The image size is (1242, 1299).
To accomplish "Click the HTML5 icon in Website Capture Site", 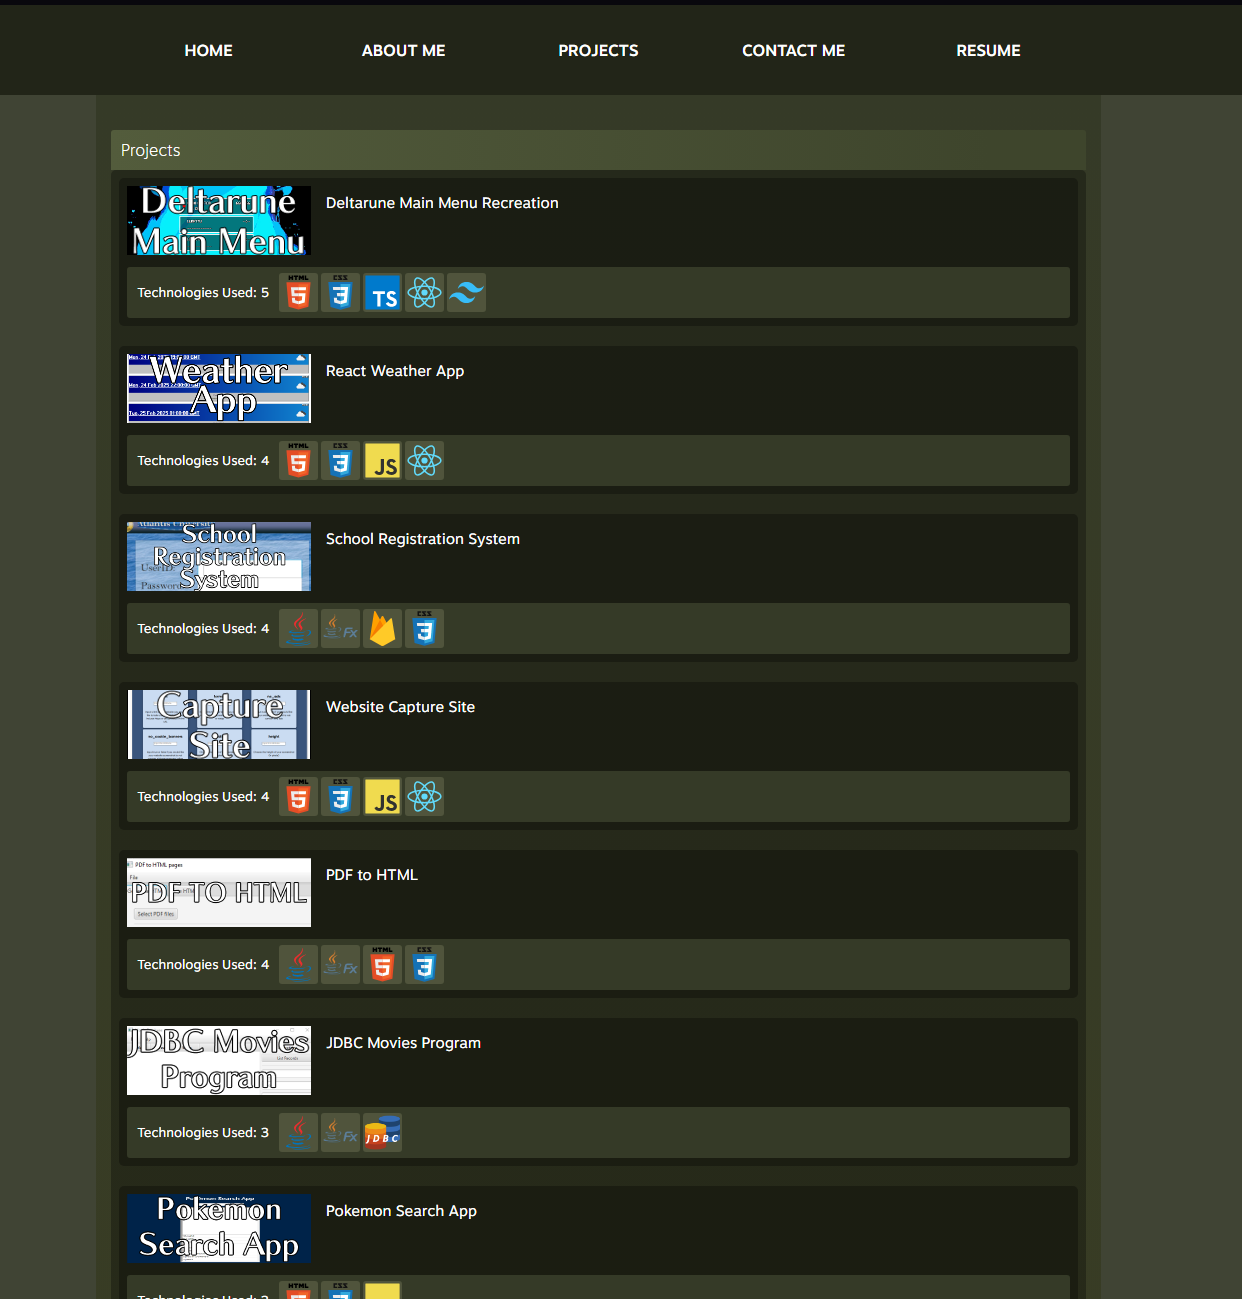I will (x=298, y=797).
